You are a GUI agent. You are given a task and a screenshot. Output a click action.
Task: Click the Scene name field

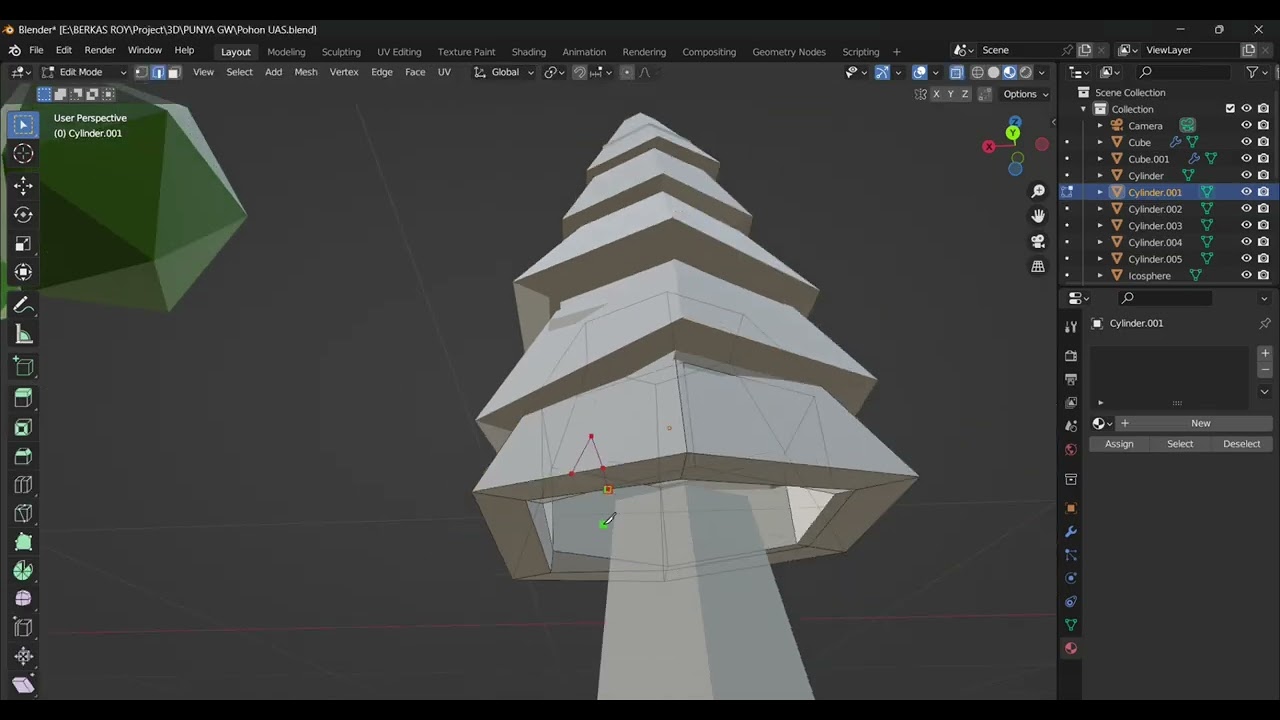[1019, 50]
